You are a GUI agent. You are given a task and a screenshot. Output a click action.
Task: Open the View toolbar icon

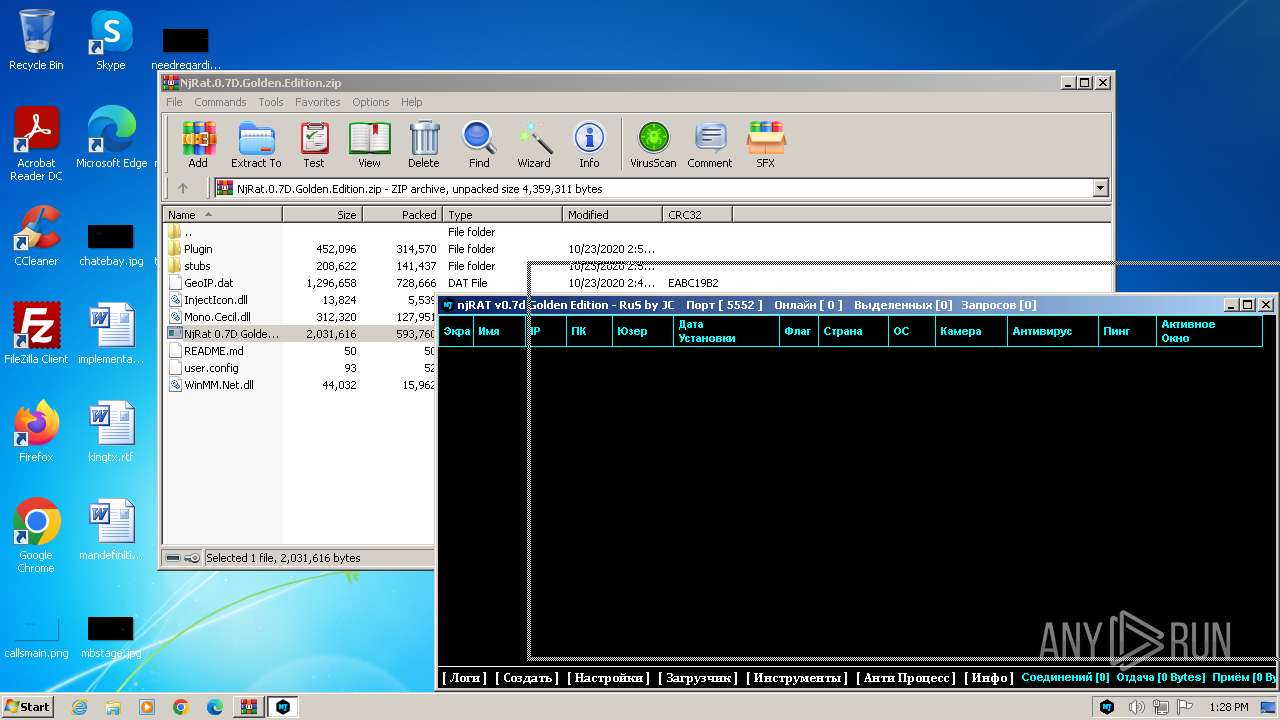(x=369, y=145)
